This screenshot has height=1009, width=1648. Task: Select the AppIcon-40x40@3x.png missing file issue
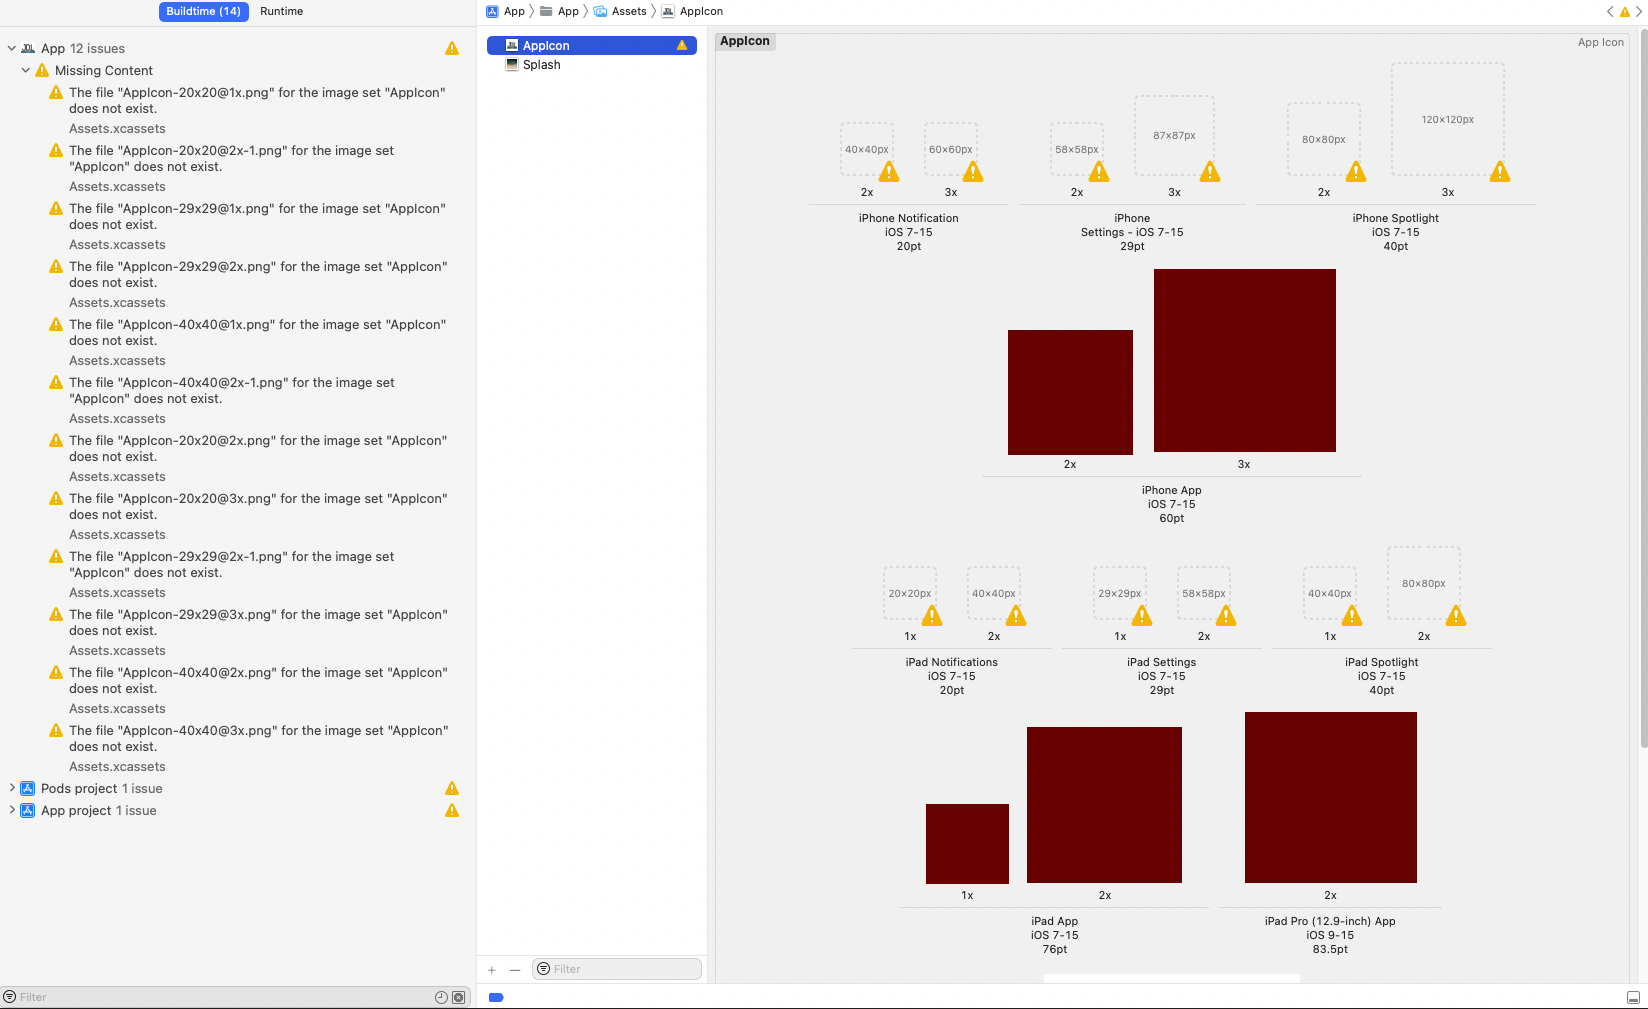[x=257, y=738]
